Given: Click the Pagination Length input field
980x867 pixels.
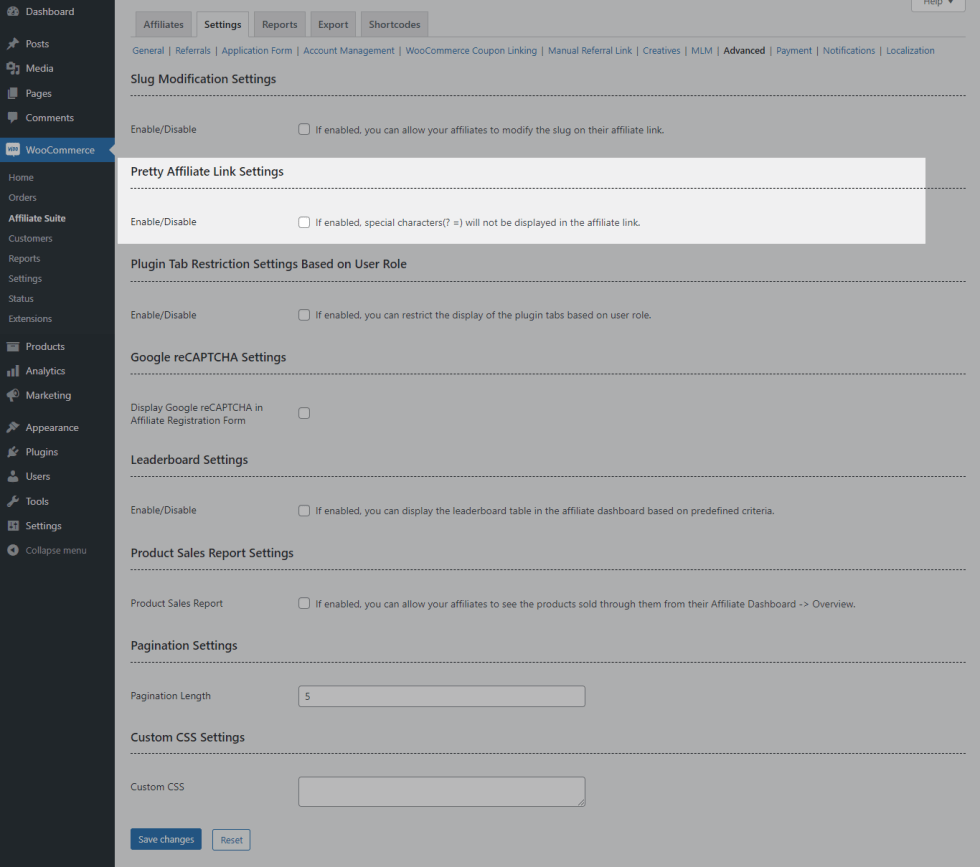Looking at the screenshot, I should tap(441, 696).
